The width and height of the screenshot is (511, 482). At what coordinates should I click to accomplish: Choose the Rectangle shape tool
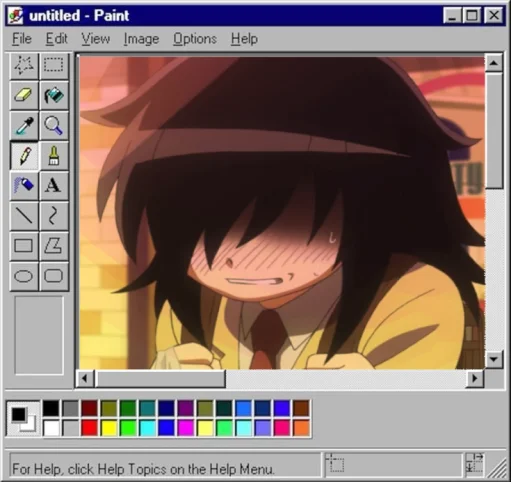click(24, 246)
